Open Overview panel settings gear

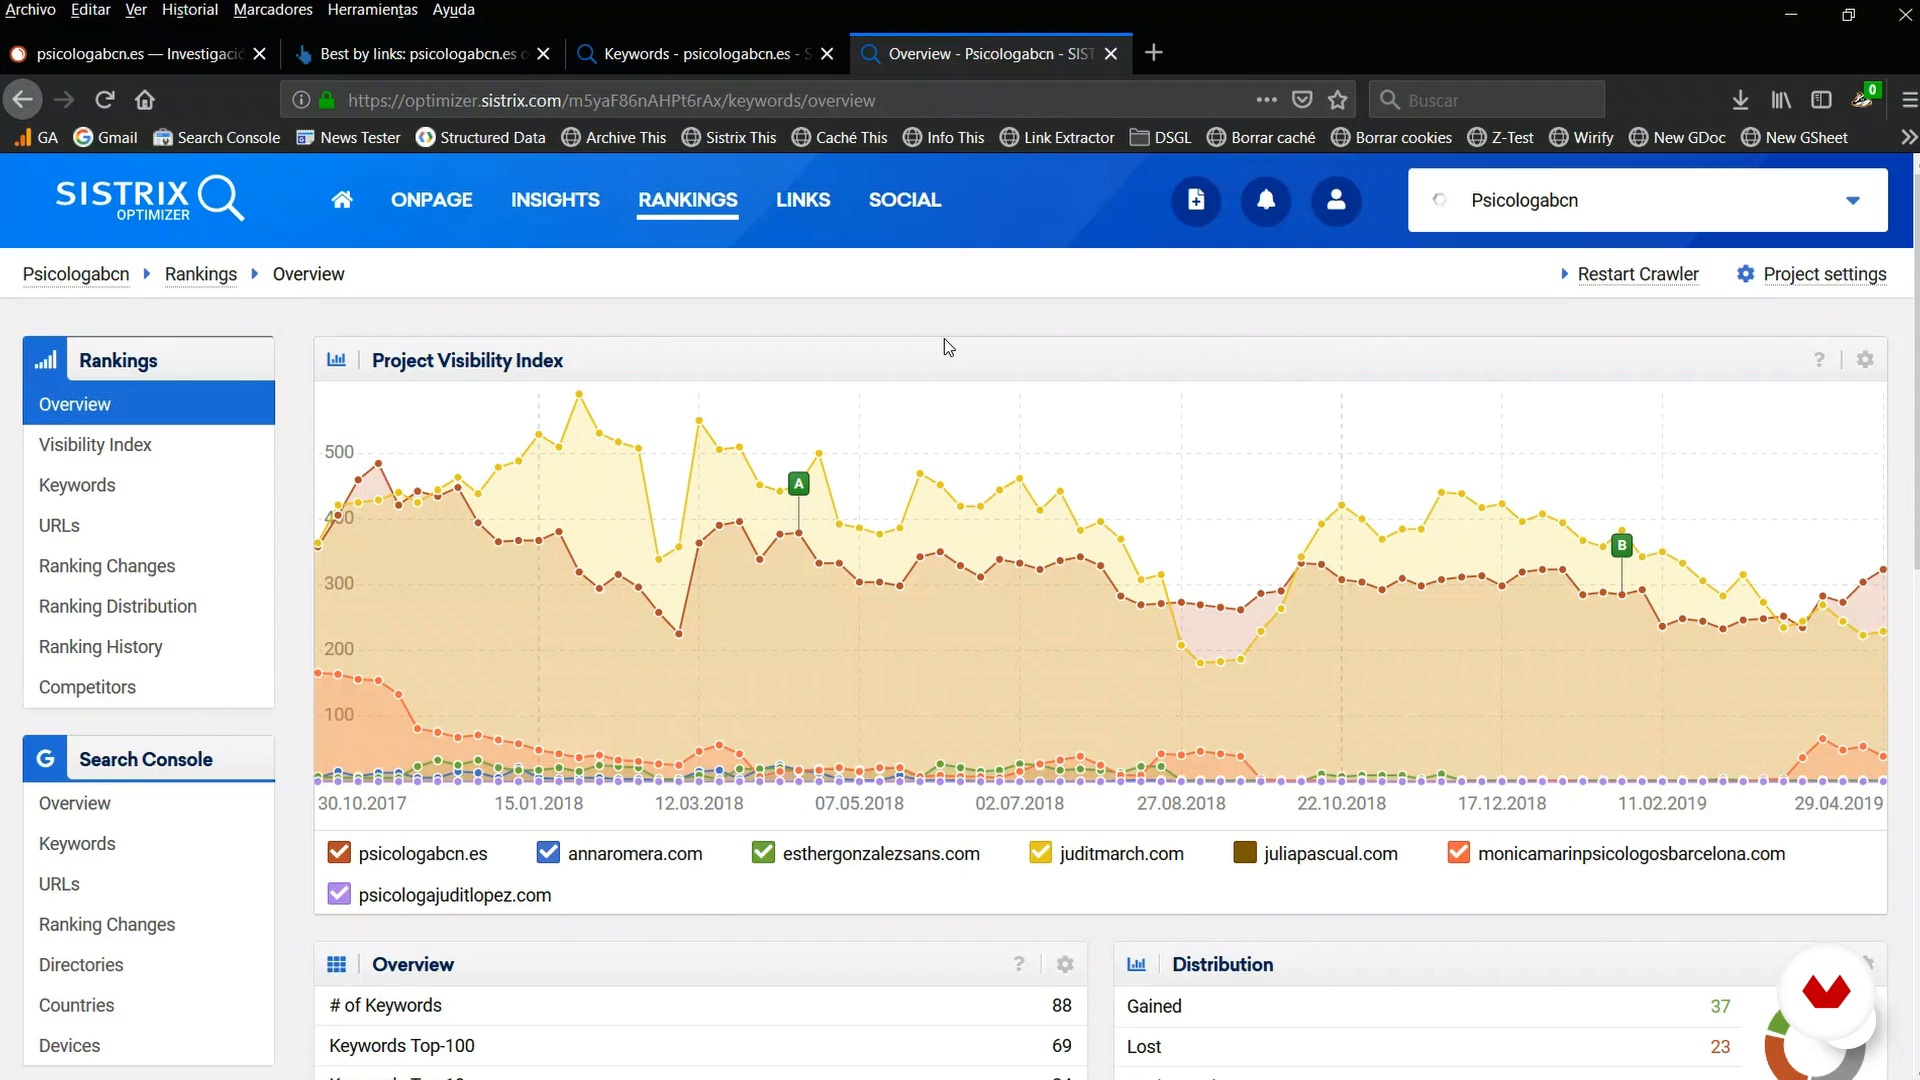click(1065, 964)
